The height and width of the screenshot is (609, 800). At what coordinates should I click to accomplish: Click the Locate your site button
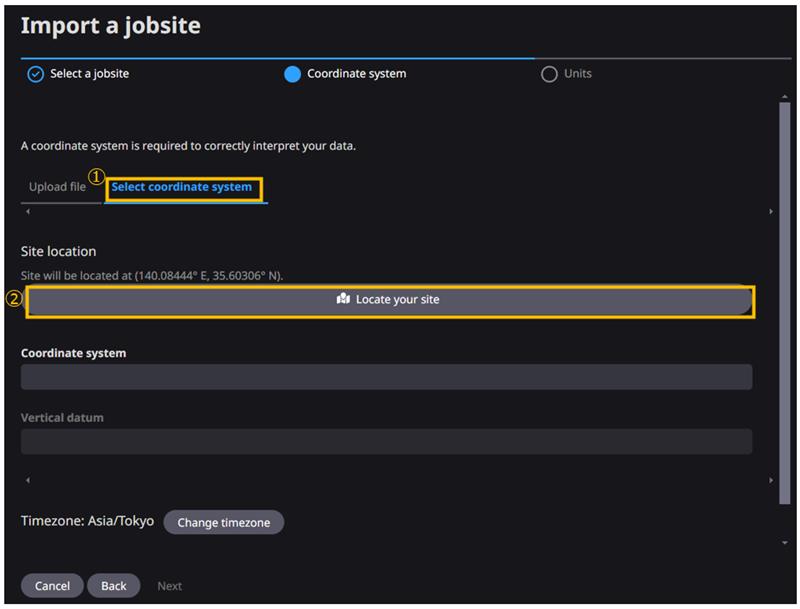pos(390,301)
